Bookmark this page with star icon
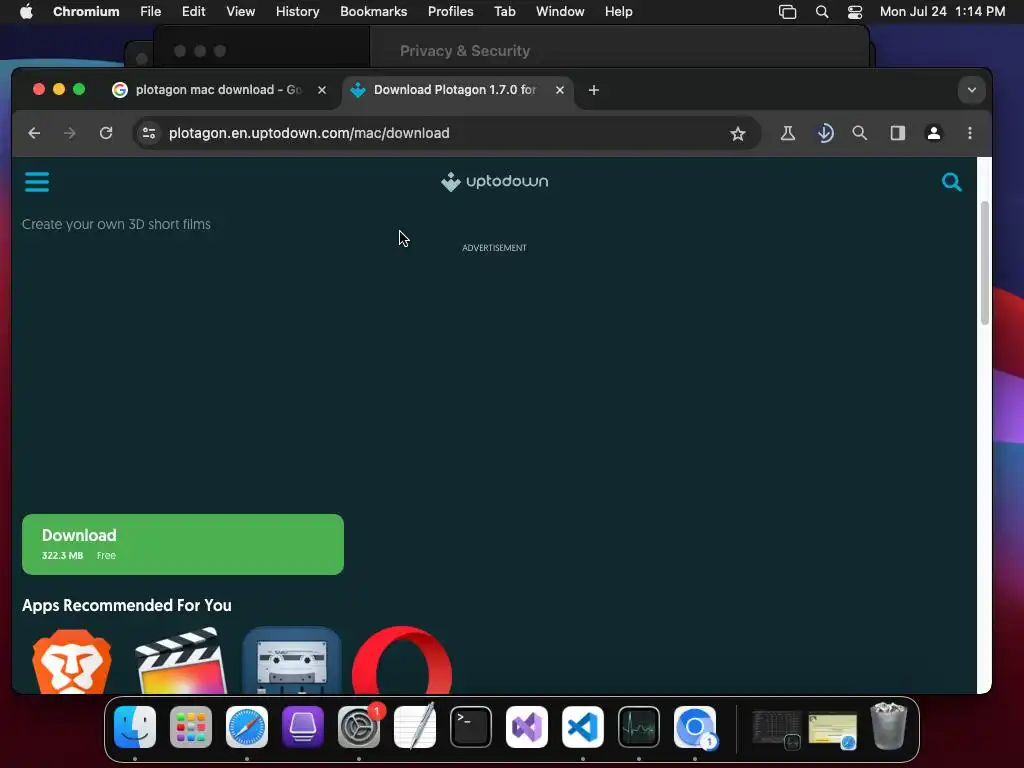This screenshot has width=1024, height=768. (x=738, y=133)
